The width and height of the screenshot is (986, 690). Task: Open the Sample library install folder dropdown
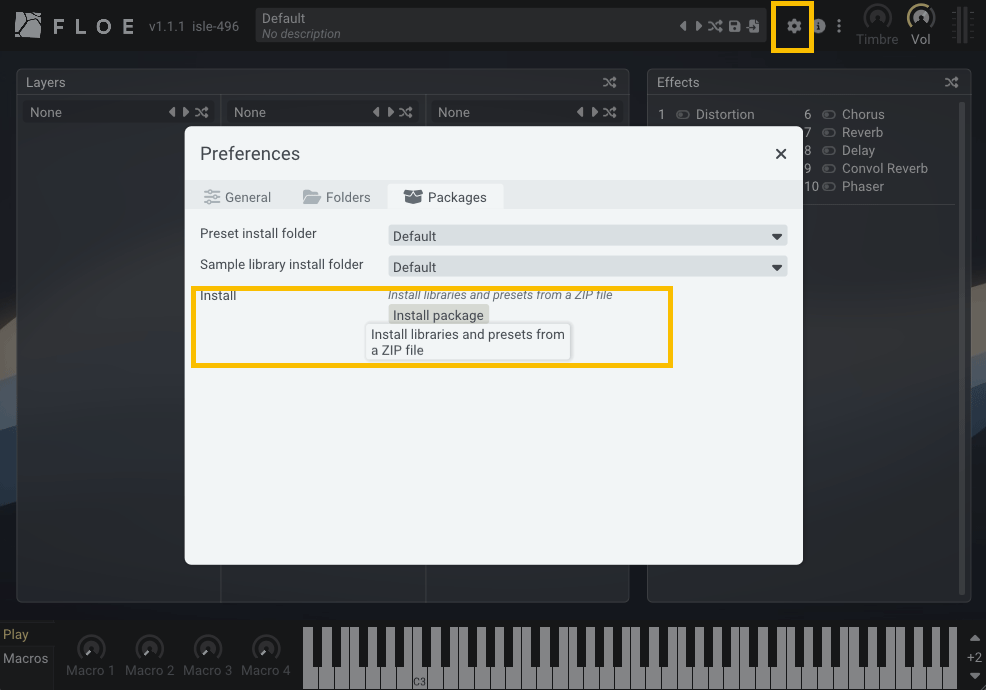[587, 267]
